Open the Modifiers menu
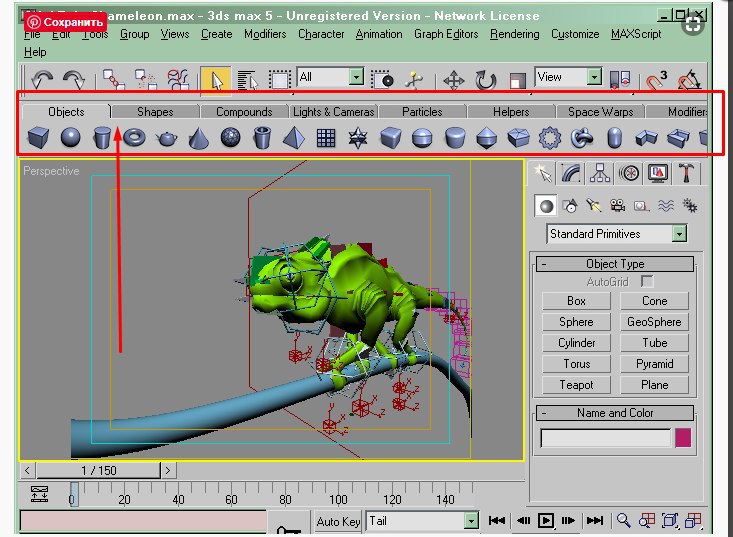Screen dimensions: 733x537 pyautogui.click(x=265, y=34)
